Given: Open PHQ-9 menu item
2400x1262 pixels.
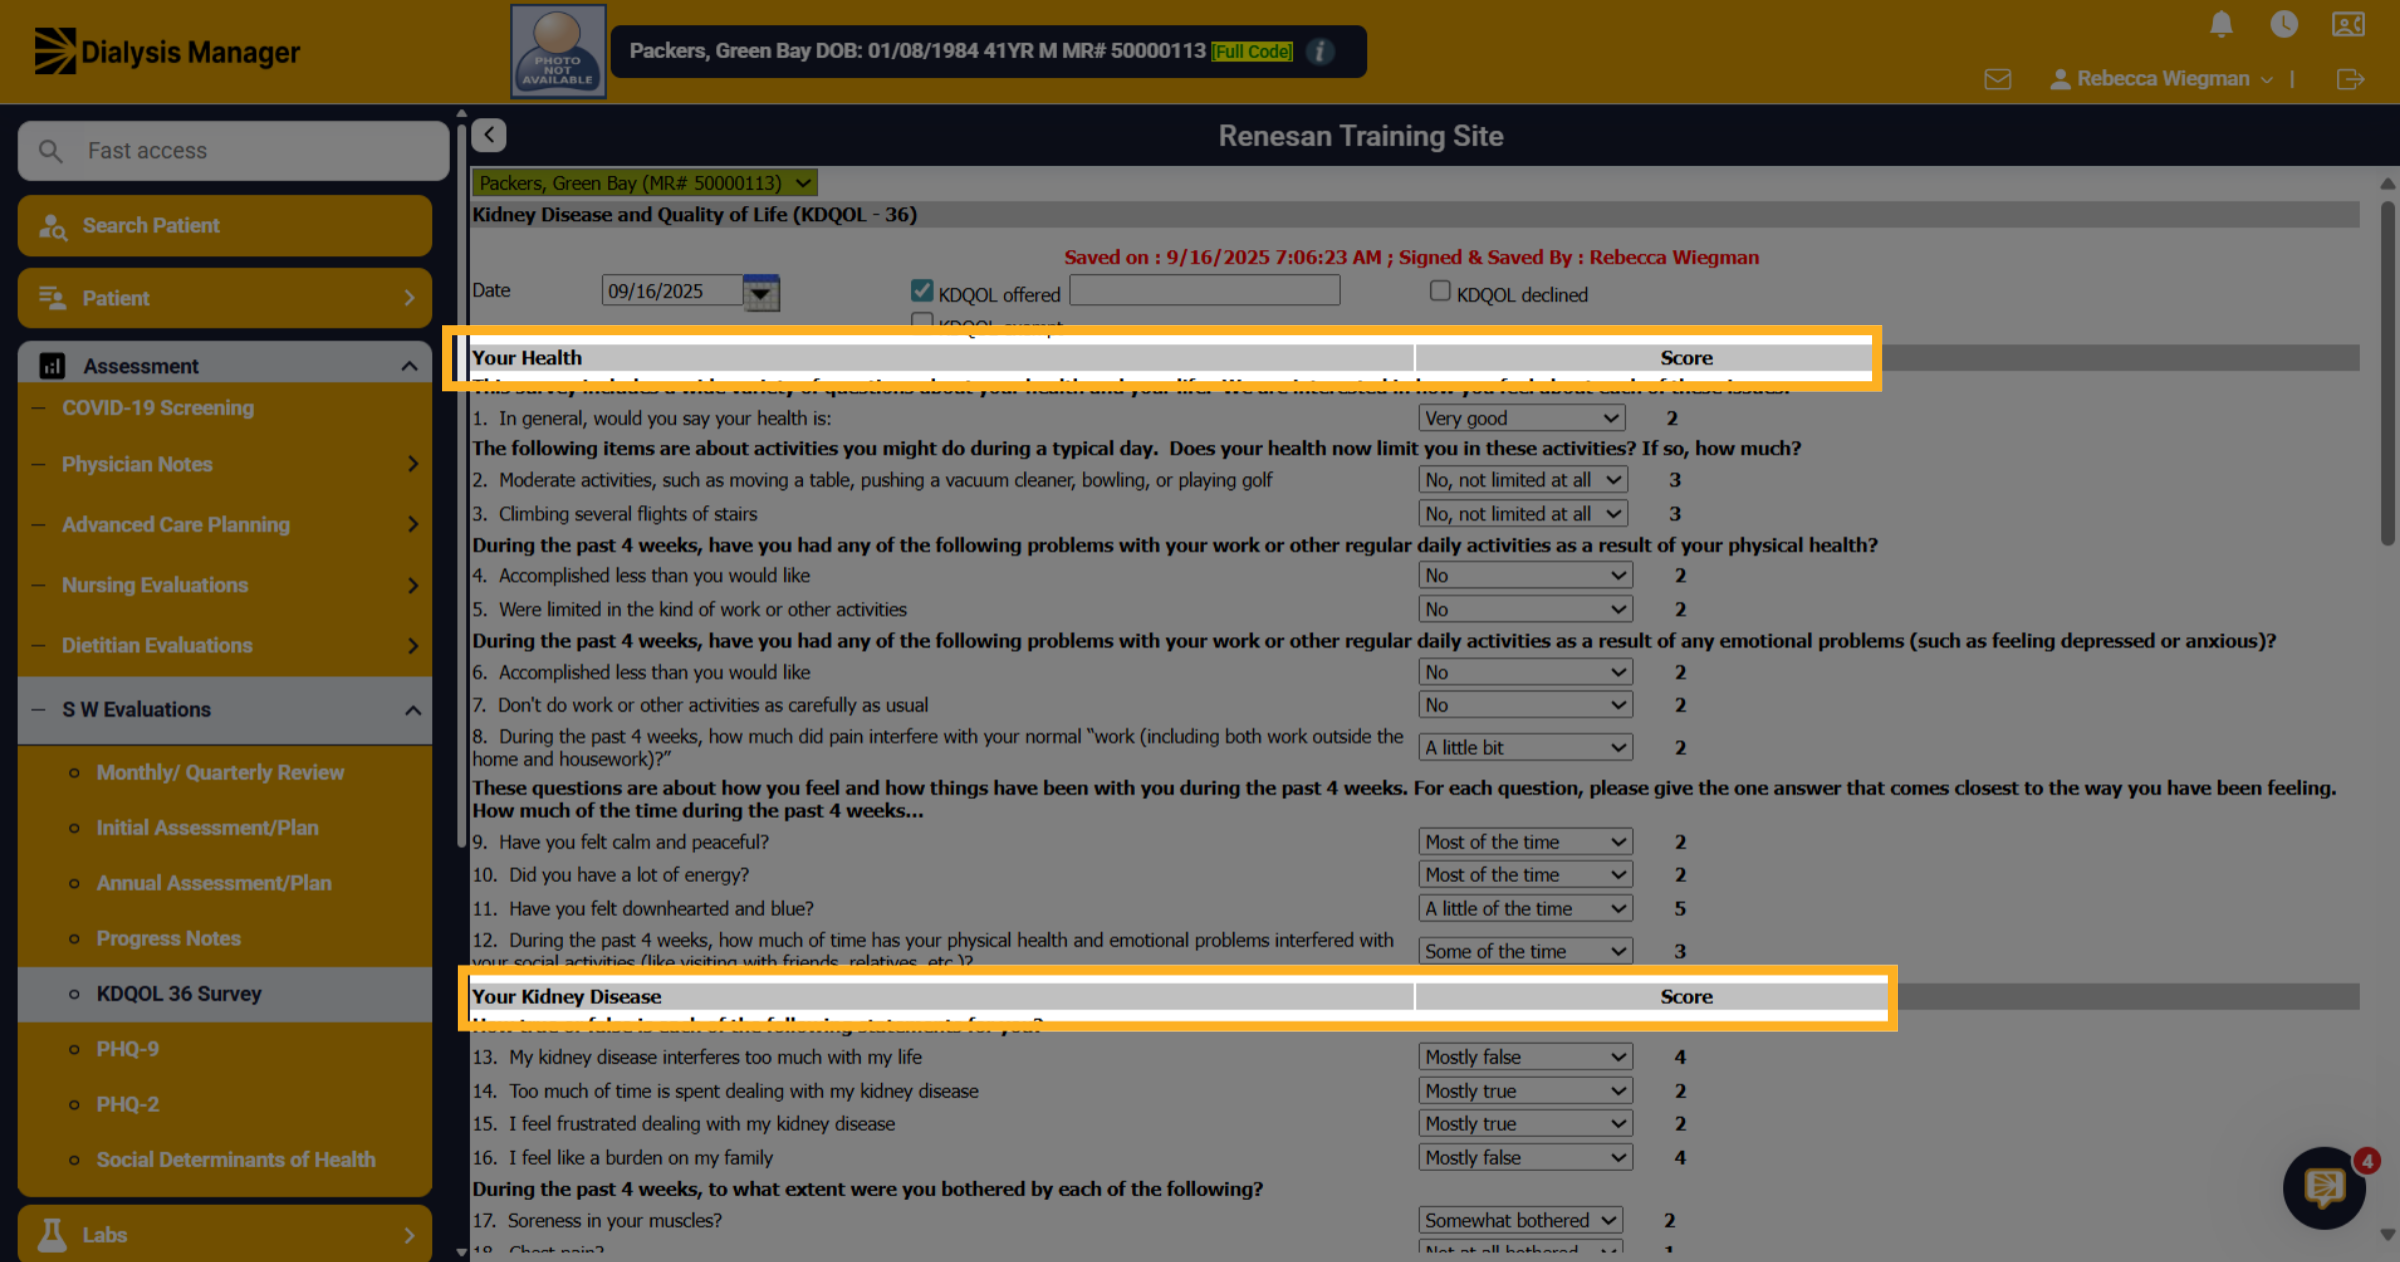Looking at the screenshot, I should [128, 1049].
